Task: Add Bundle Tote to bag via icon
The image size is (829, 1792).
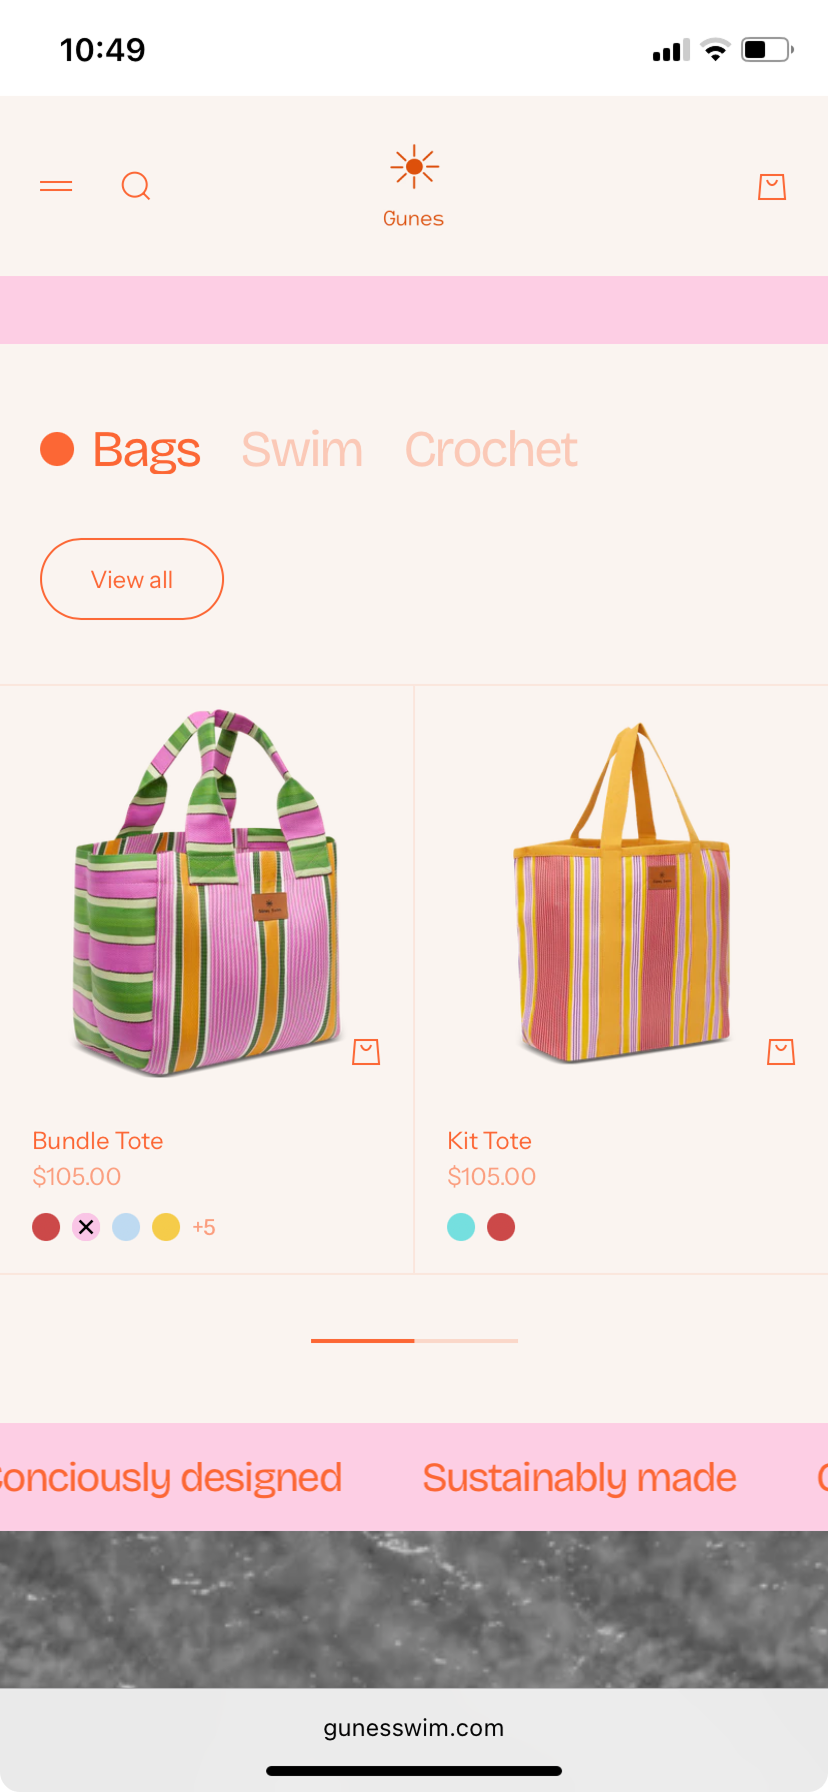Action: click(x=366, y=1052)
